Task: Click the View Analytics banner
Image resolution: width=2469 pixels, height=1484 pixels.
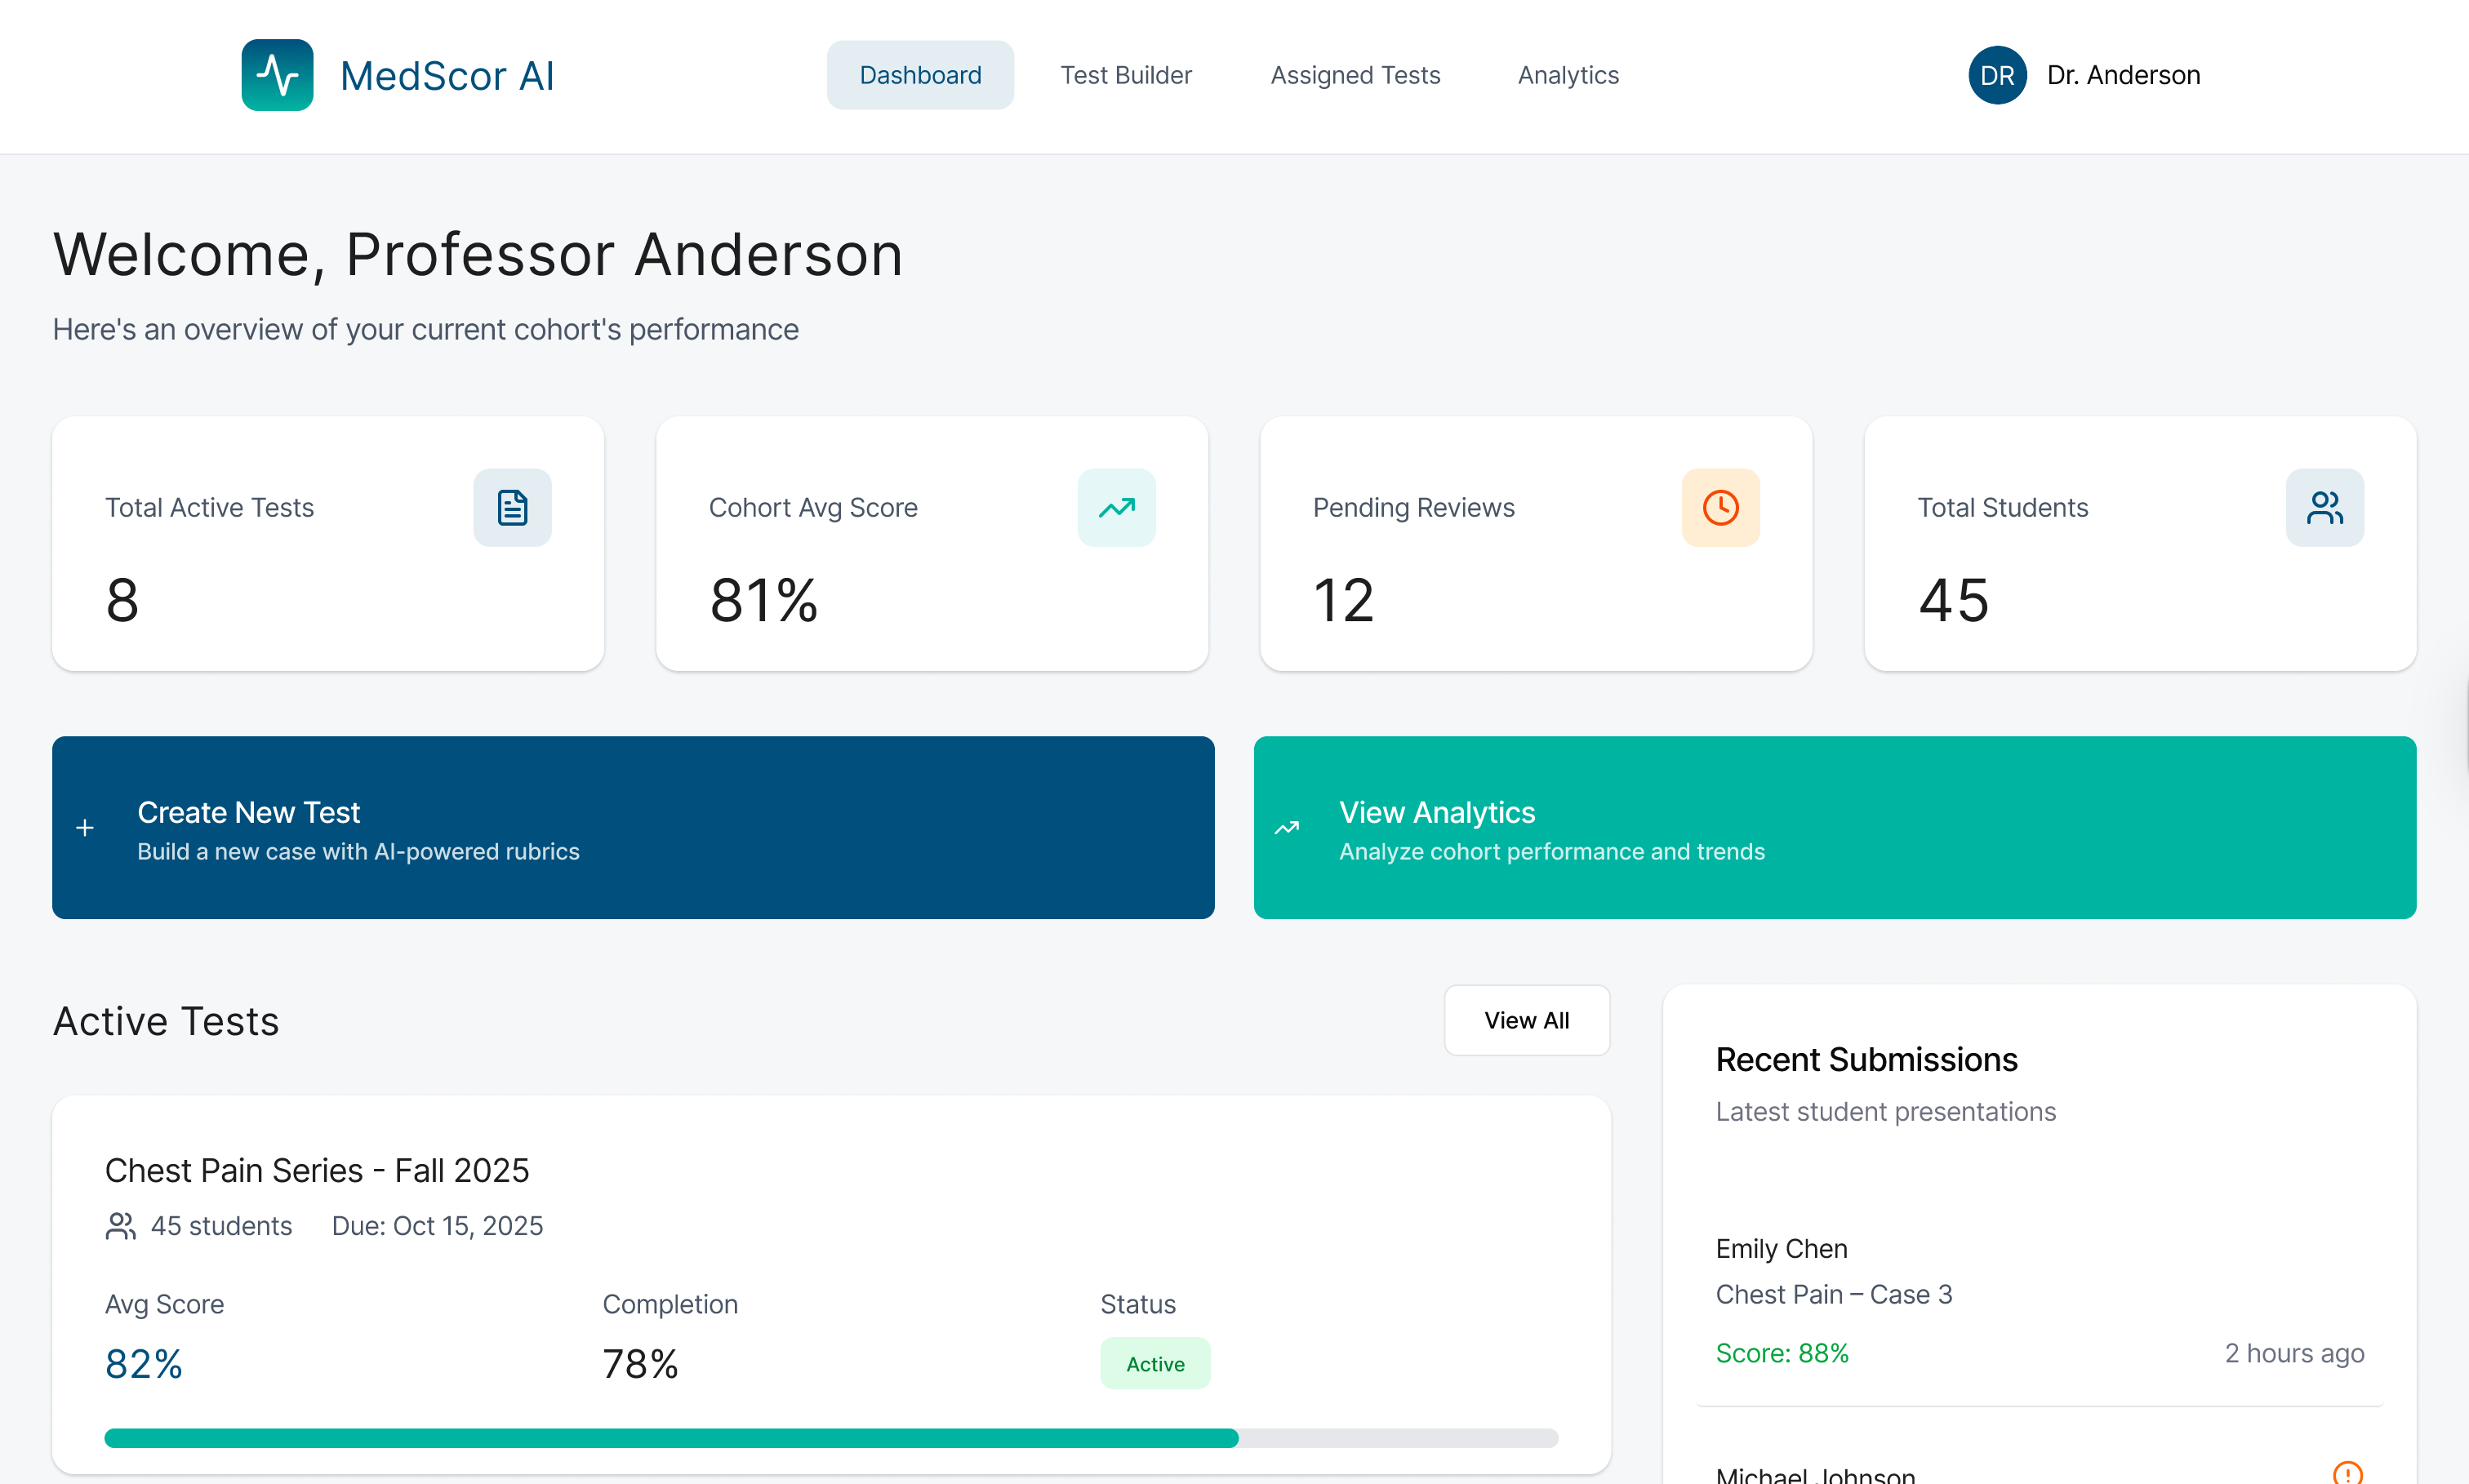Action: pyautogui.click(x=1835, y=828)
